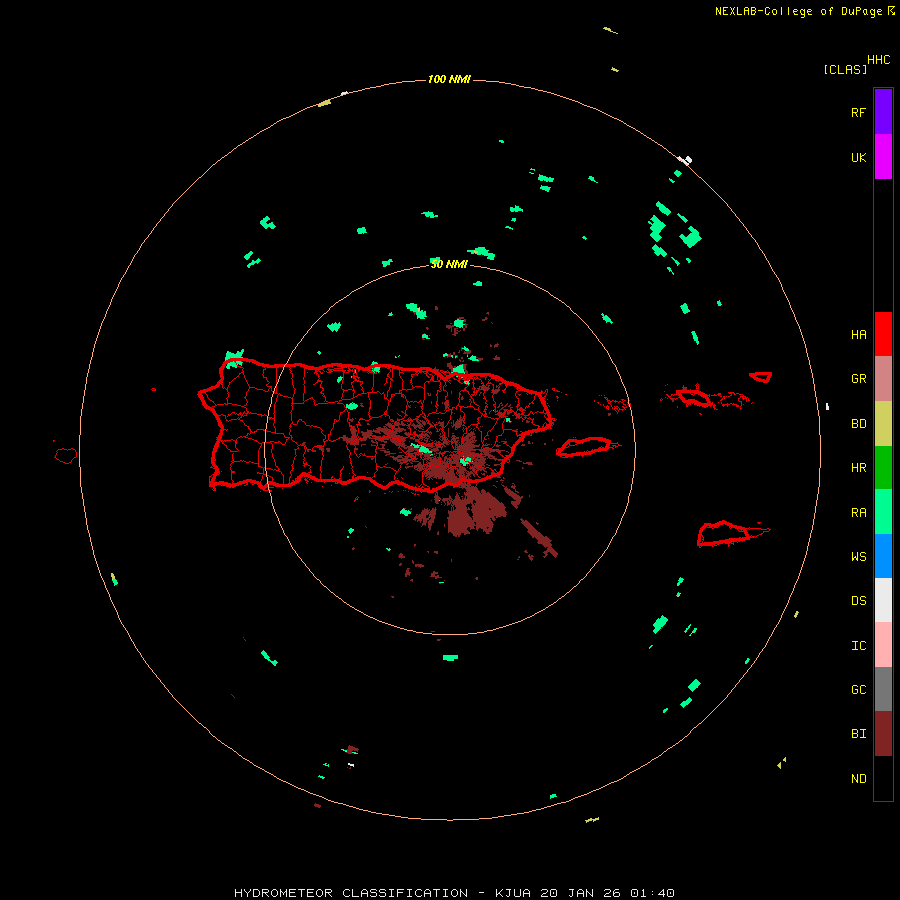Select the "BD" legend label text

[858, 424]
